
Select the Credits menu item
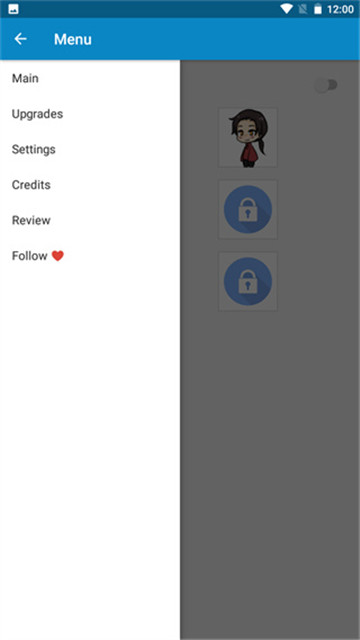pos(90,185)
